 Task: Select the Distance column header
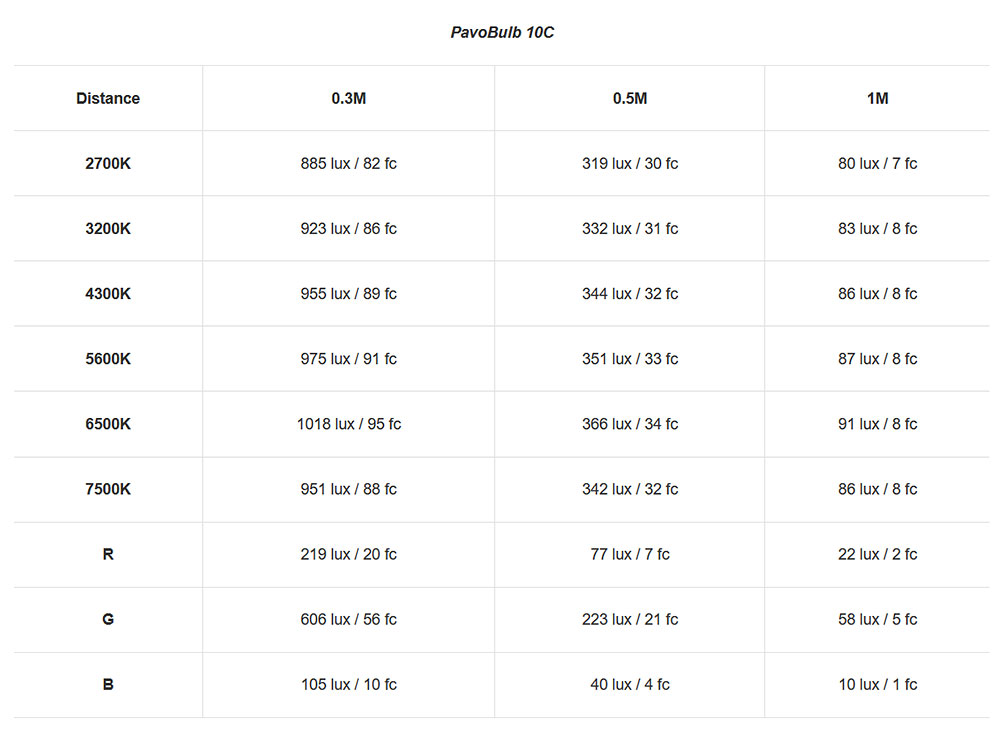[x=108, y=98]
